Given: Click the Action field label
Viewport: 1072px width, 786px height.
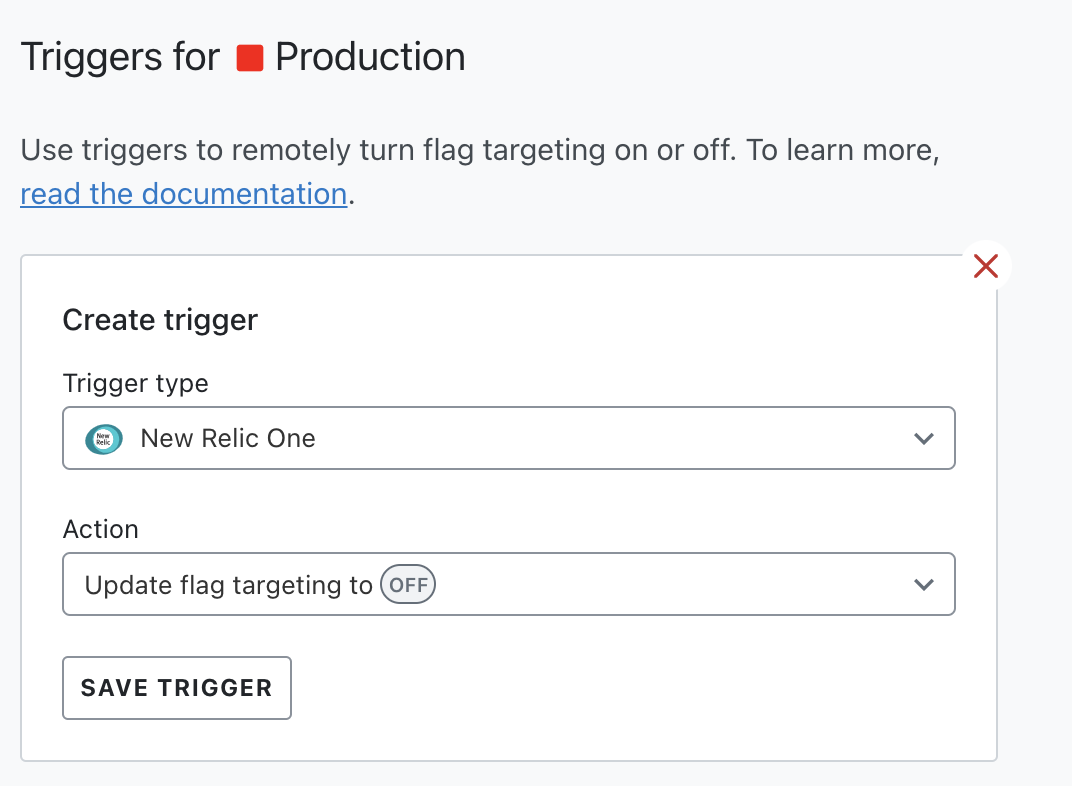Looking at the screenshot, I should (x=101, y=529).
